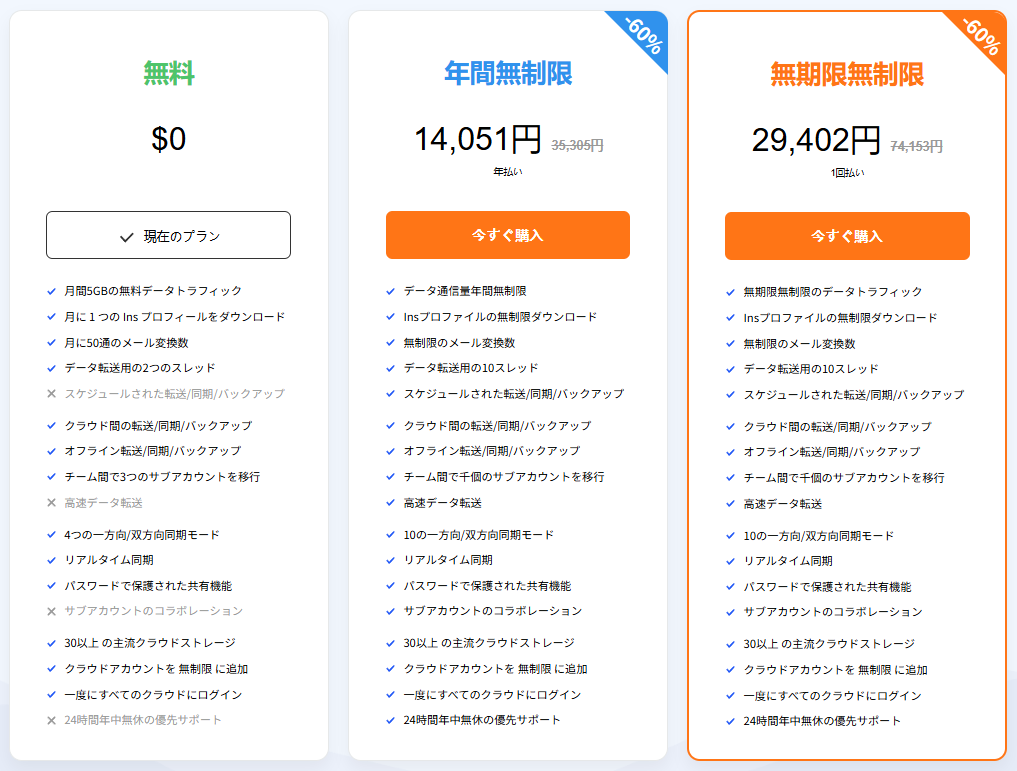Select the green 無料 plan heading
The width and height of the screenshot is (1017, 771).
[168, 73]
